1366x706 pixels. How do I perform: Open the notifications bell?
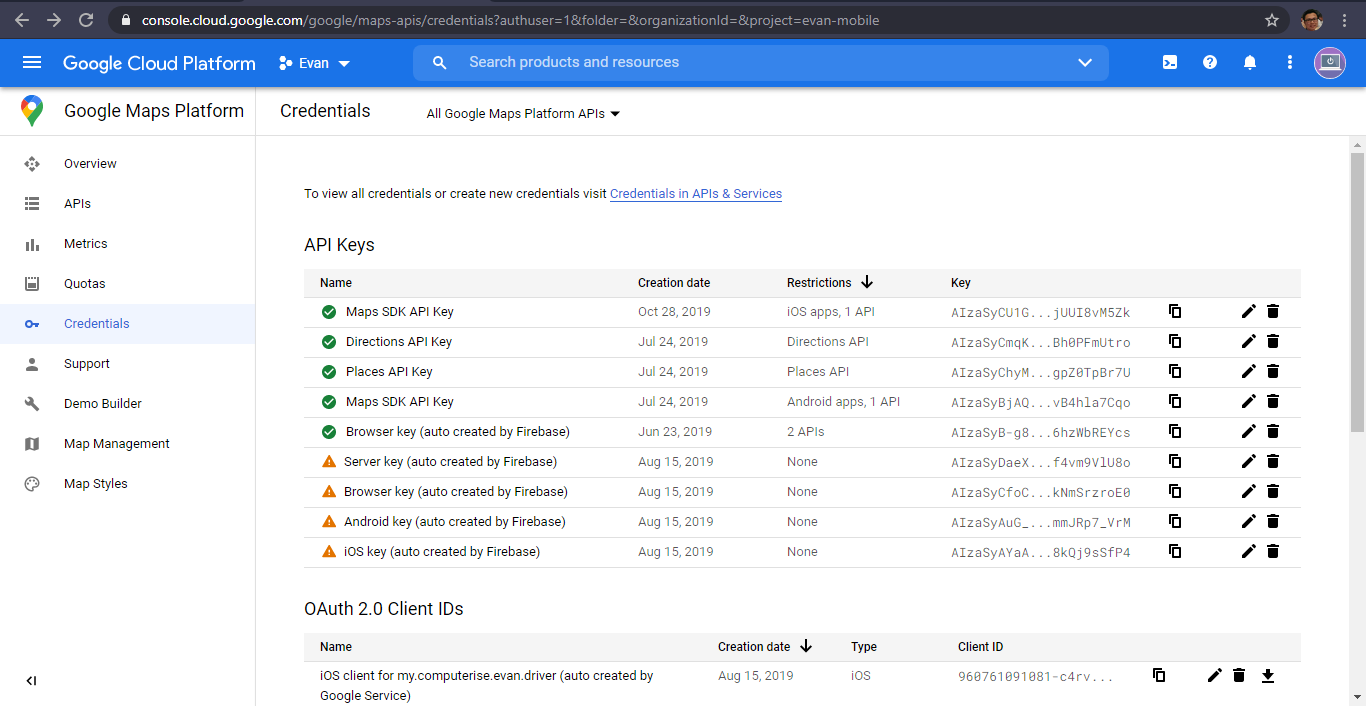1250,62
